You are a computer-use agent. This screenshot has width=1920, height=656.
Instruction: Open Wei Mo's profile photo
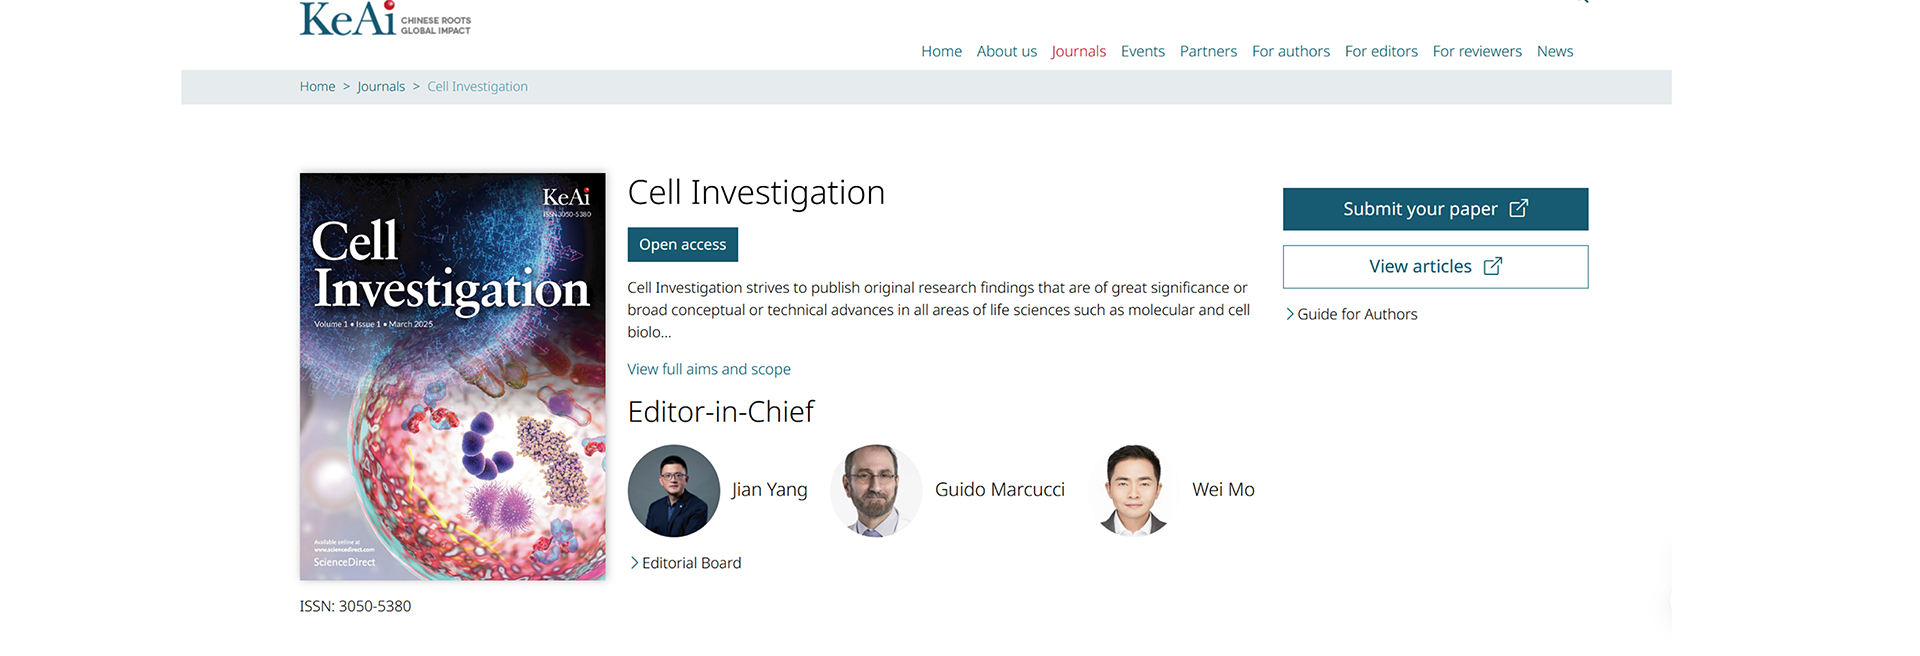click(1133, 491)
